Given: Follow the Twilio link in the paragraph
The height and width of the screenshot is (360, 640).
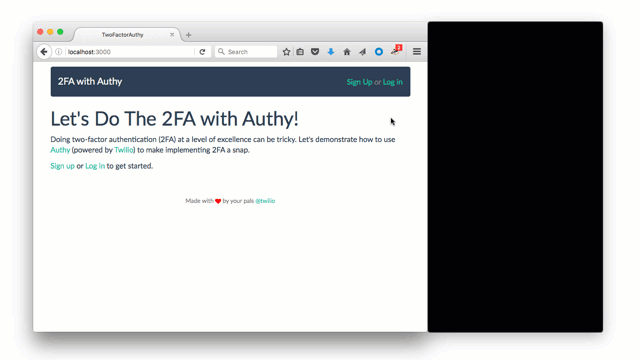Looking at the screenshot, I should pos(124,150).
